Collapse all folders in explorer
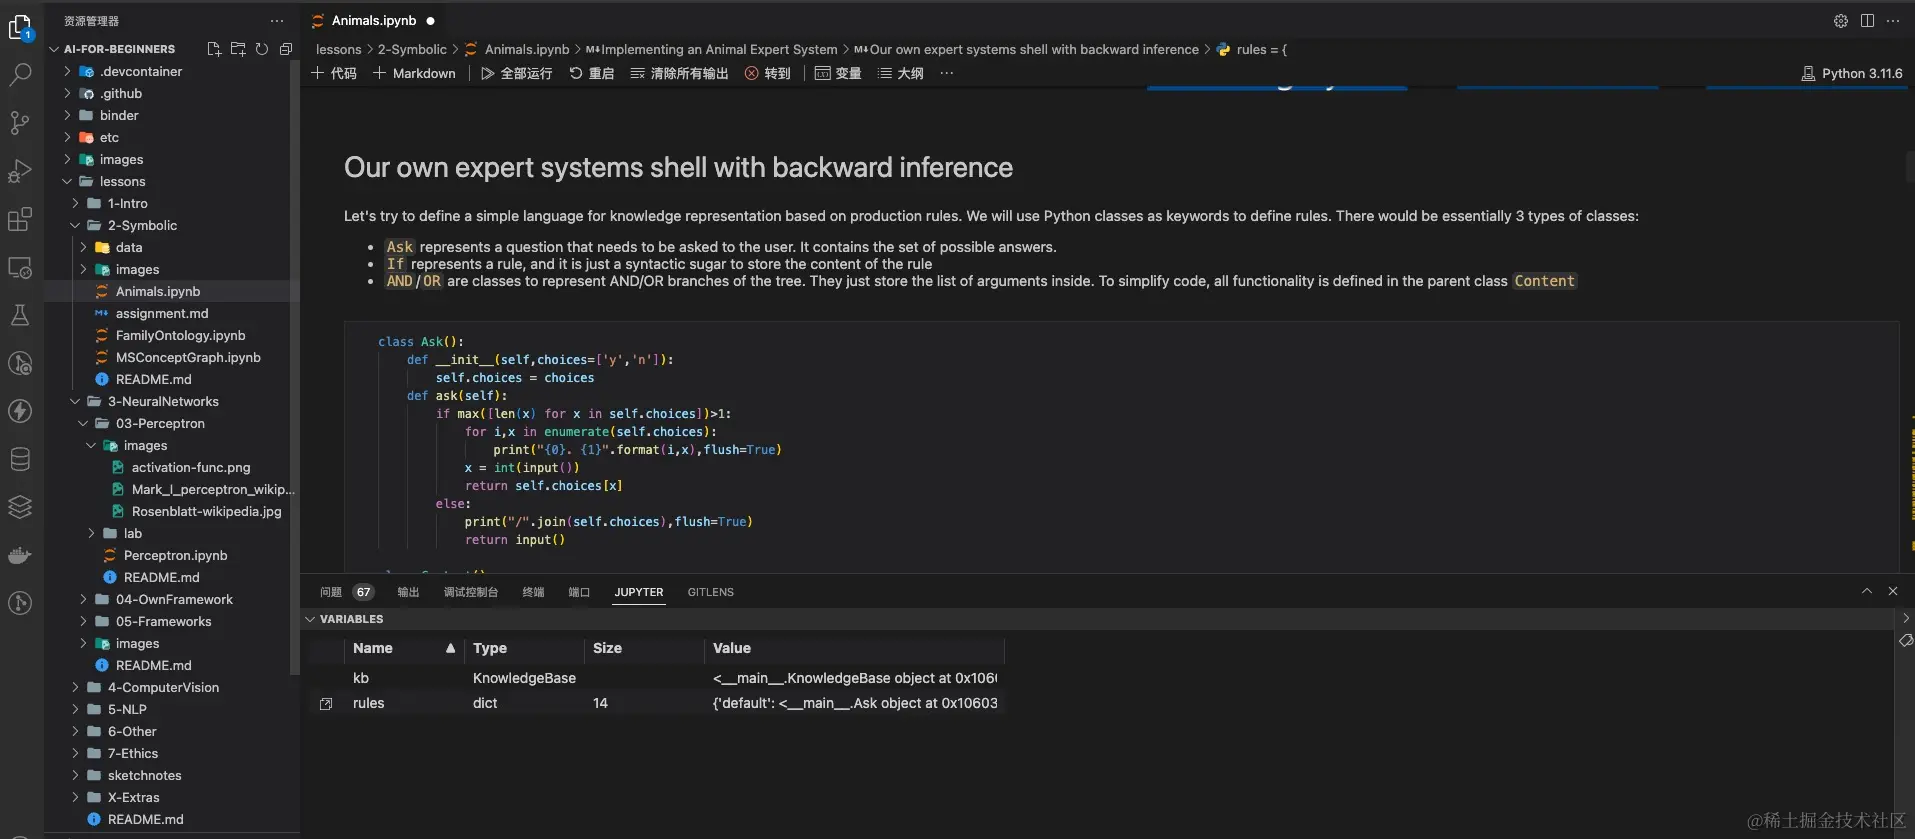This screenshot has width=1915, height=839. coord(286,49)
